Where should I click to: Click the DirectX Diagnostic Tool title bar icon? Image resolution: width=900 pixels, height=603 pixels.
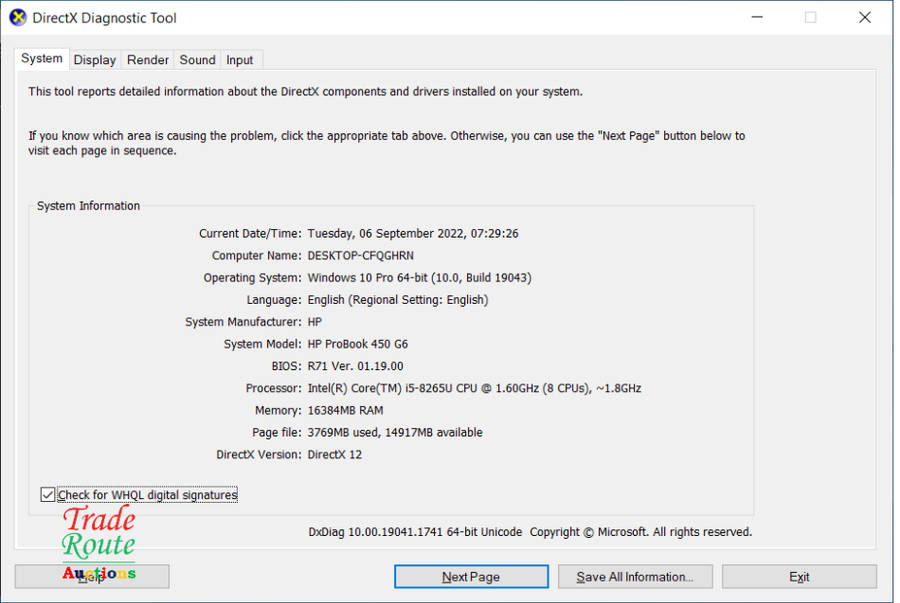tap(18, 18)
